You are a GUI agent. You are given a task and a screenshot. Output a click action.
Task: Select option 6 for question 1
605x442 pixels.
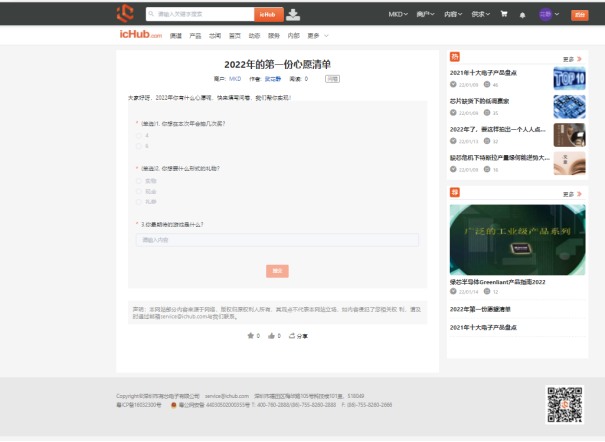click(139, 146)
